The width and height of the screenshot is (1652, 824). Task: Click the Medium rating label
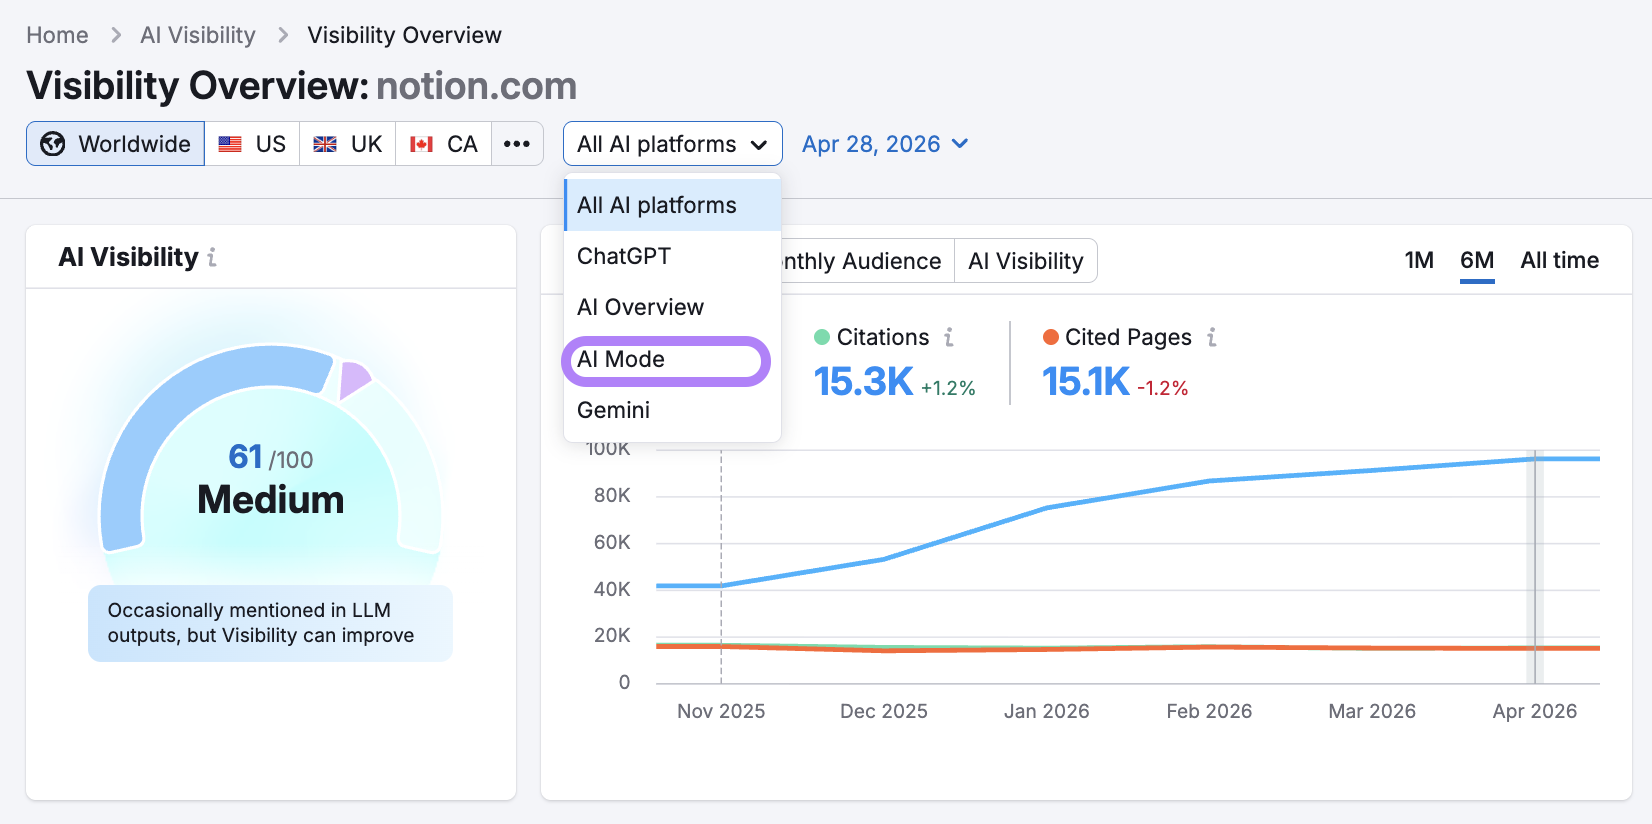[x=270, y=499]
